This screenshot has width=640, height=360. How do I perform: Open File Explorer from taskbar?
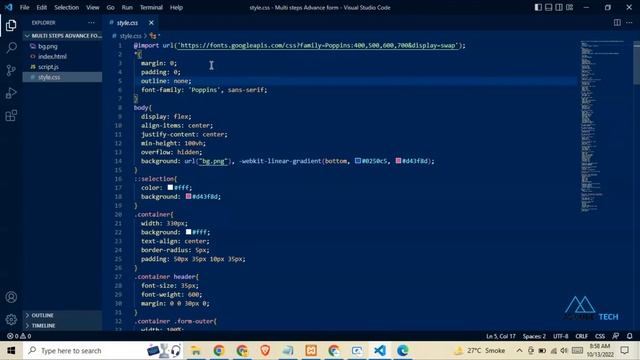pyautogui.click(x=196, y=351)
